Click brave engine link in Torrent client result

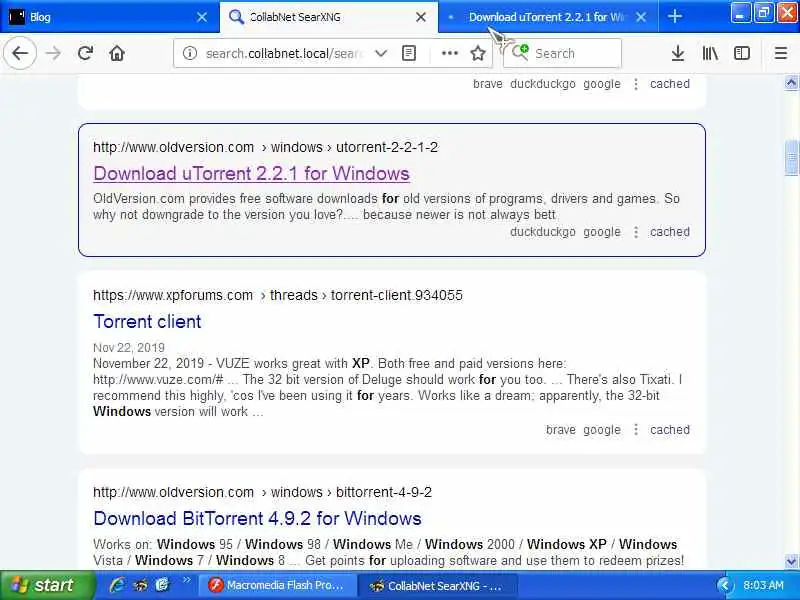pyautogui.click(x=561, y=430)
